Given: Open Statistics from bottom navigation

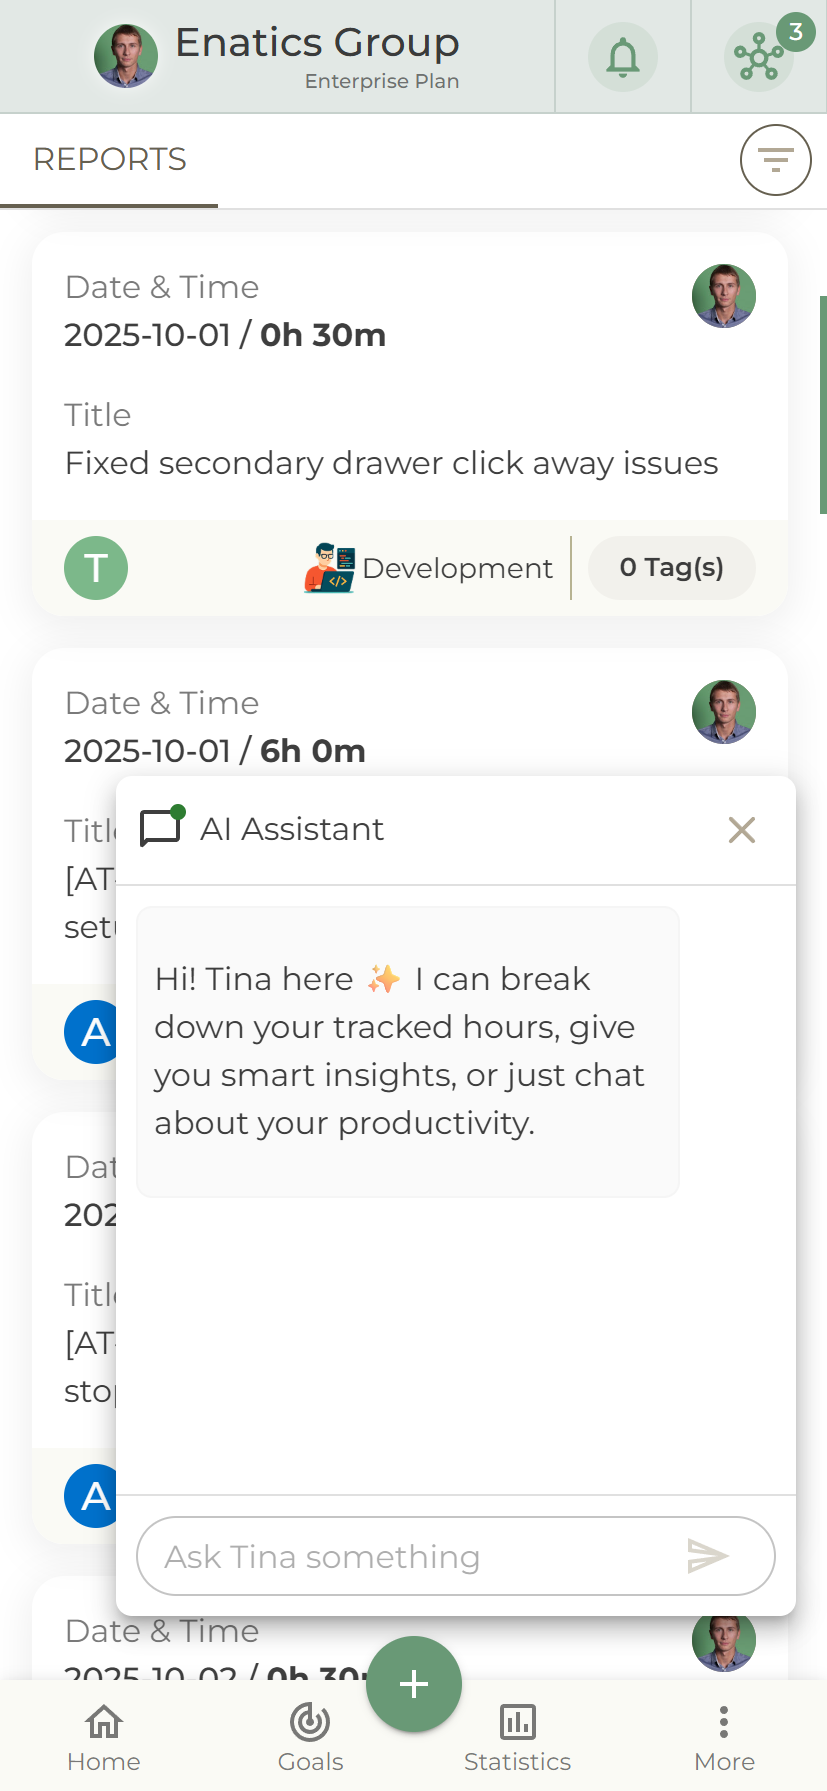Looking at the screenshot, I should tap(517, 1736).
